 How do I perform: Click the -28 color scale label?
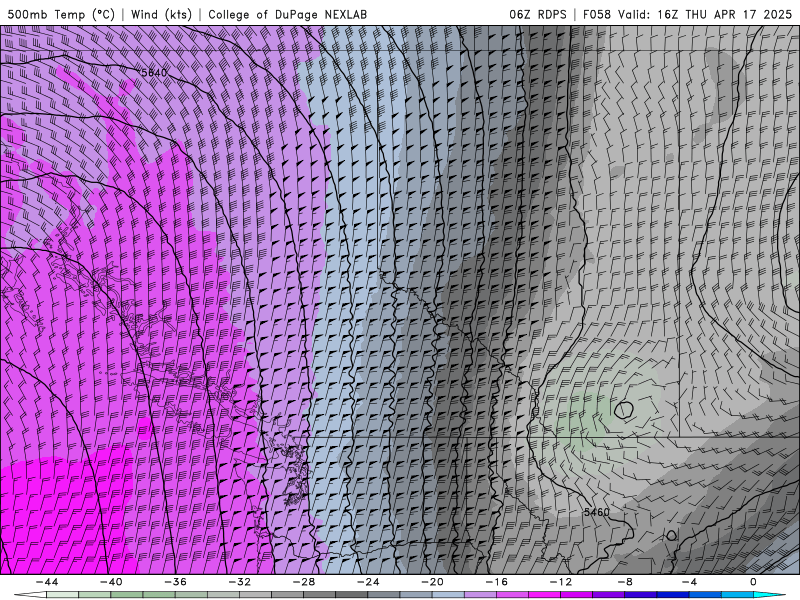coord(304,582)
